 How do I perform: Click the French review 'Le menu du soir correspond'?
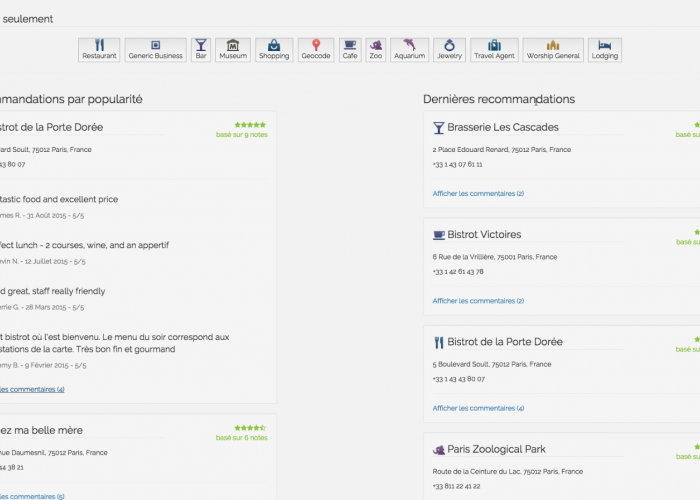[x=115, y=343]
